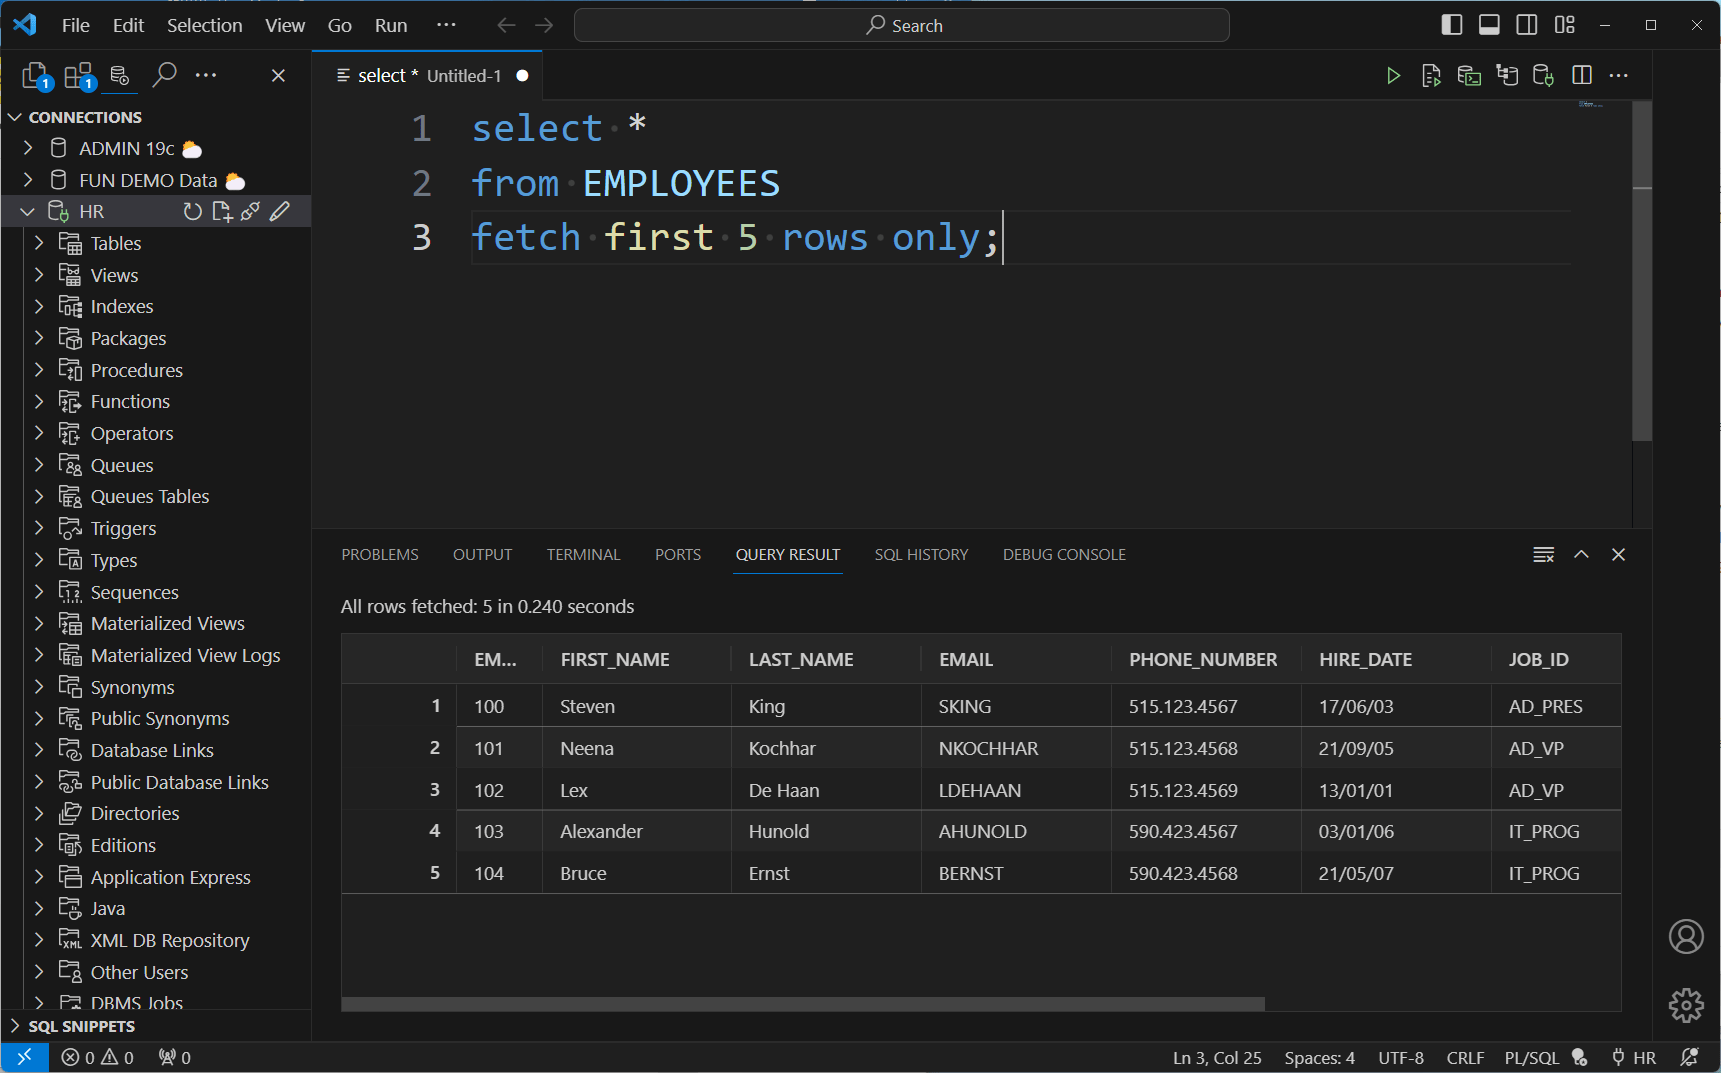
Task: Select the Application Express tree item
Action: pos(170,877)
